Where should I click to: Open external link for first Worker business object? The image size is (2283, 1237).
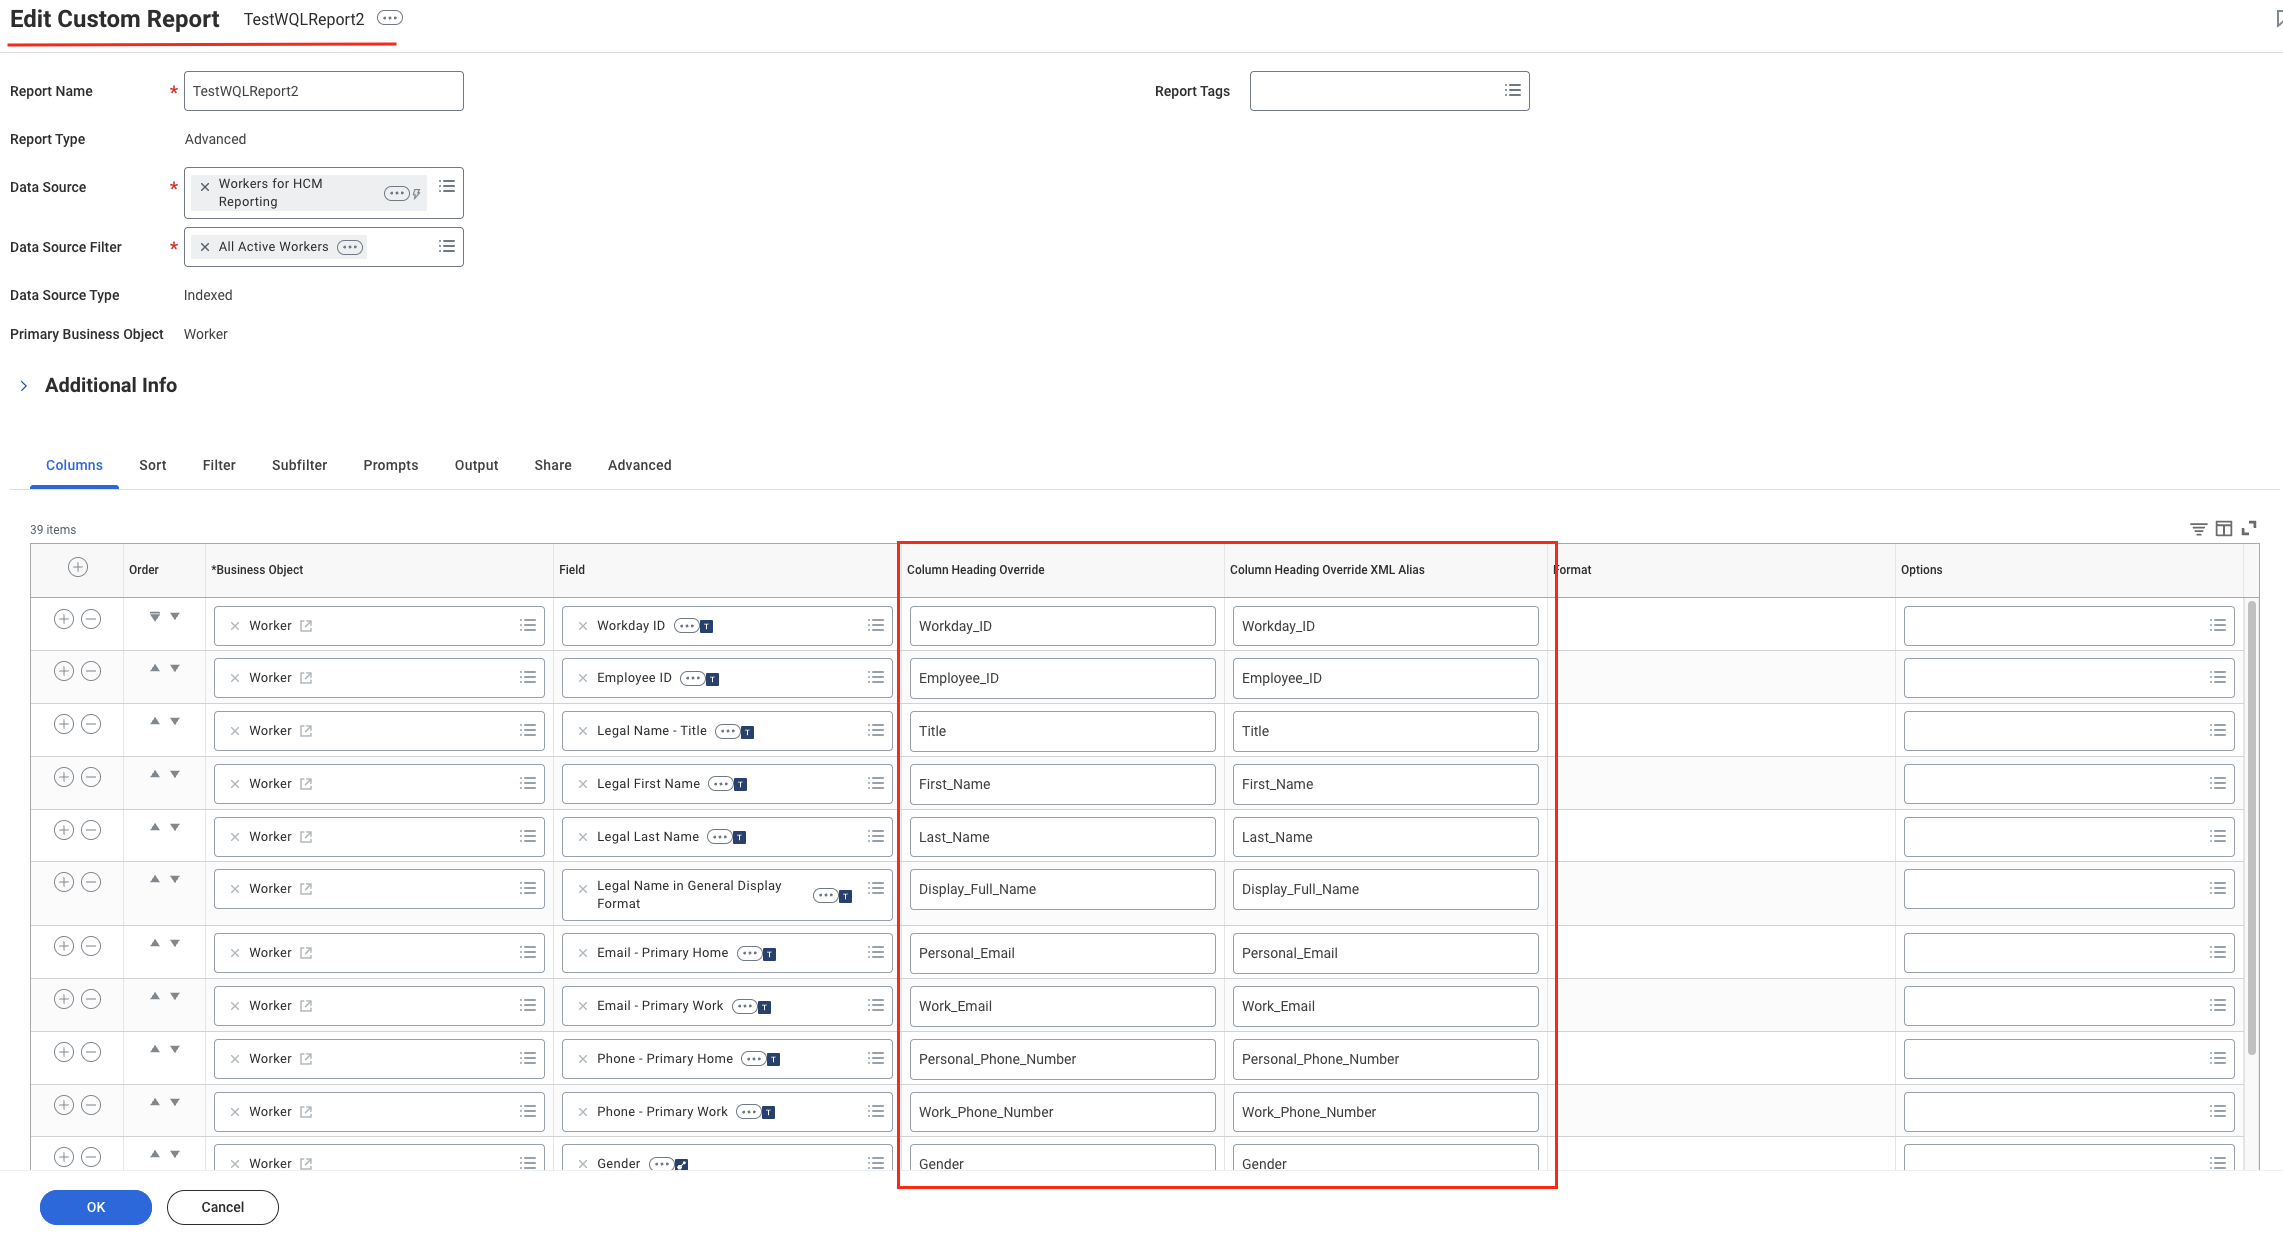point(306,625)
